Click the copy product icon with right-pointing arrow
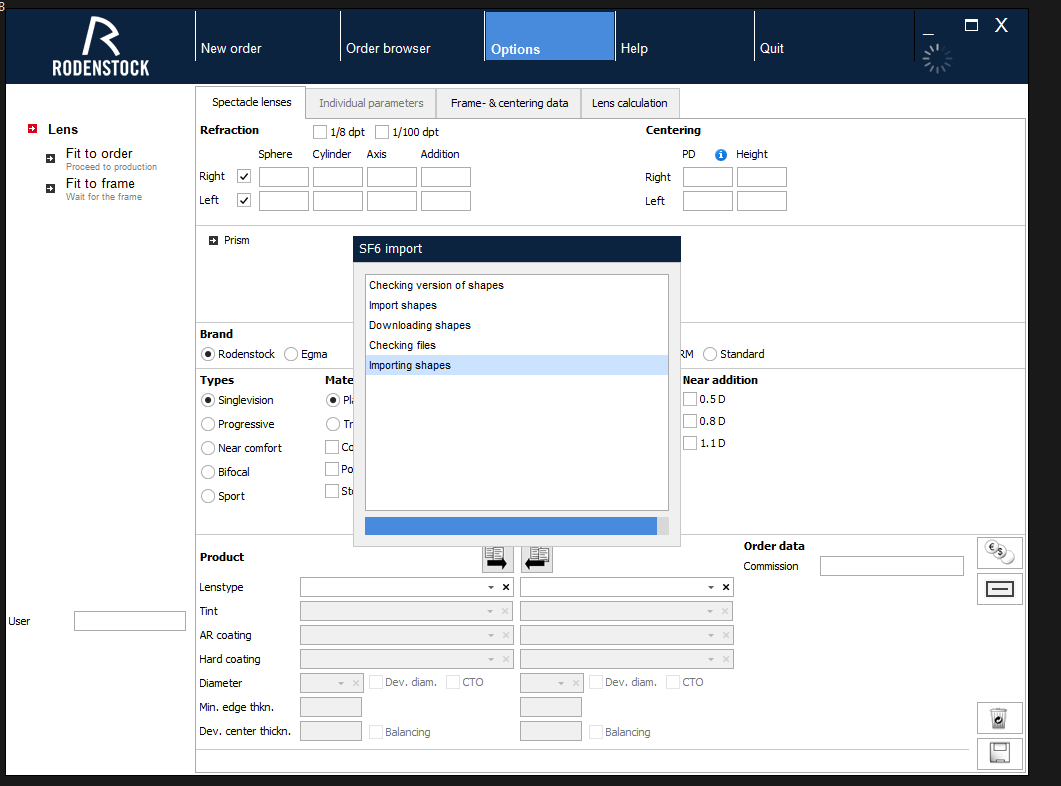The width and height of the screenshot is (1061, 786). pos(495,559)
